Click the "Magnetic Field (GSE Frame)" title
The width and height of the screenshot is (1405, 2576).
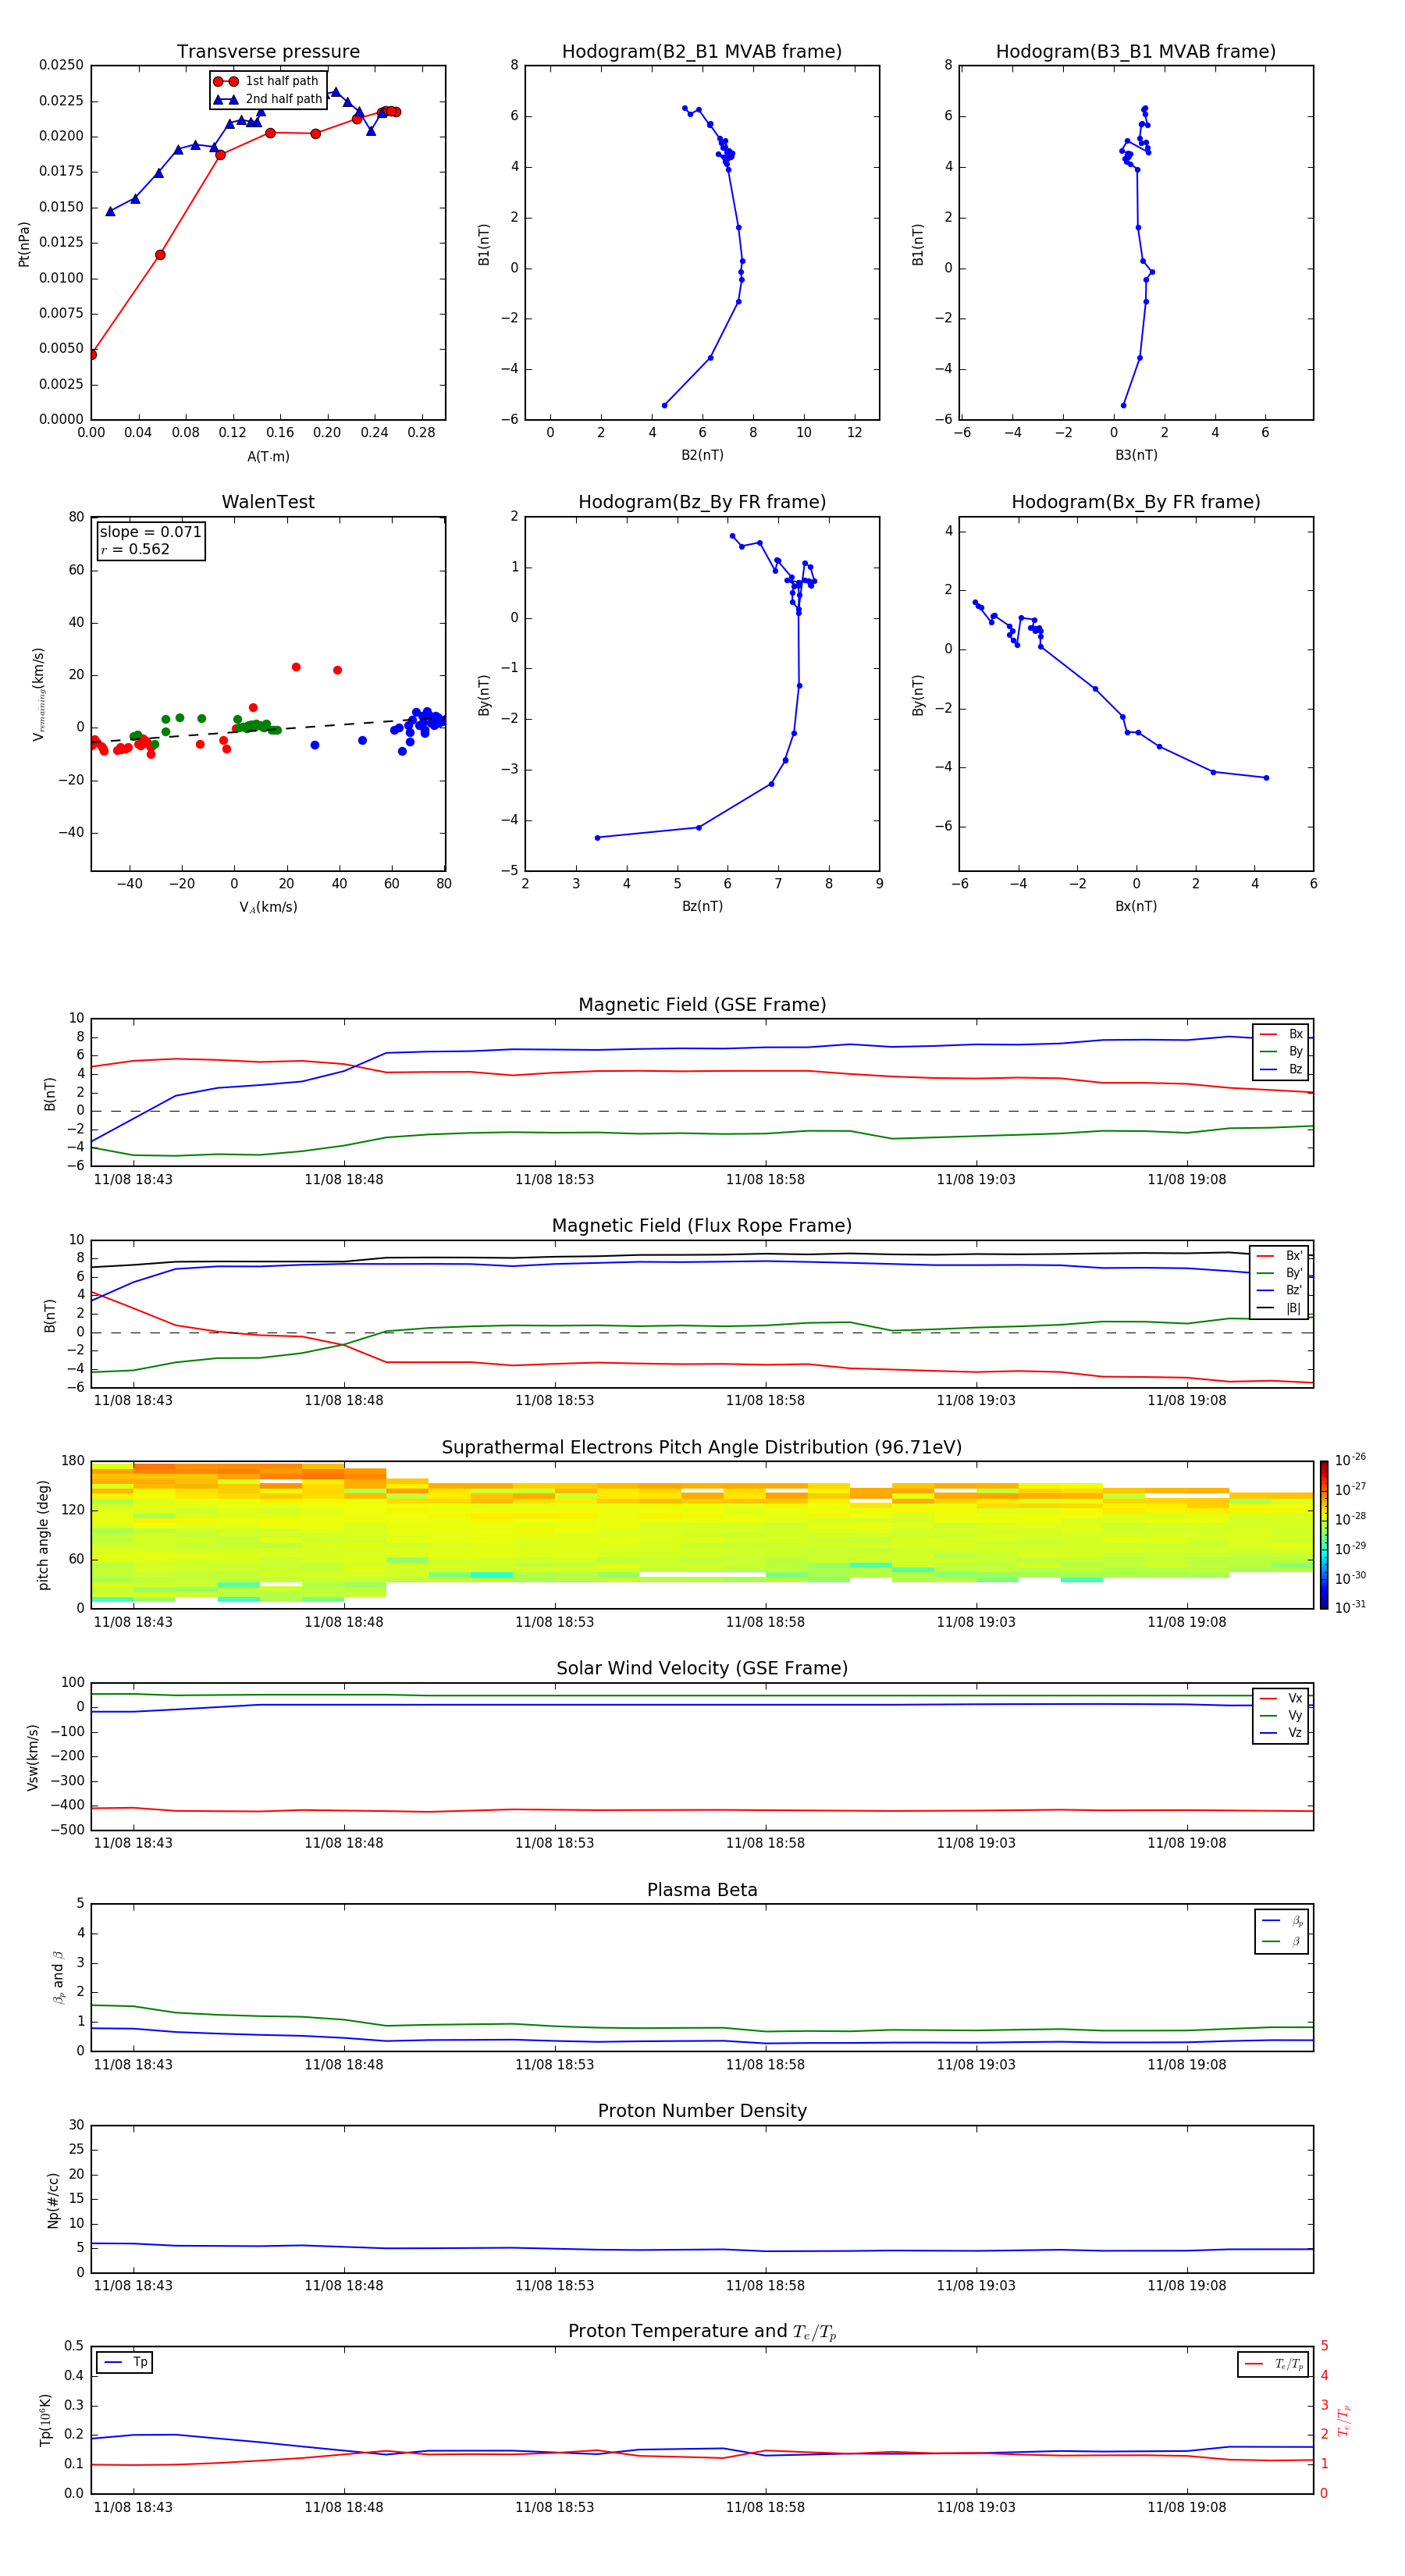pyautogui.click(x=702, y=1005)
